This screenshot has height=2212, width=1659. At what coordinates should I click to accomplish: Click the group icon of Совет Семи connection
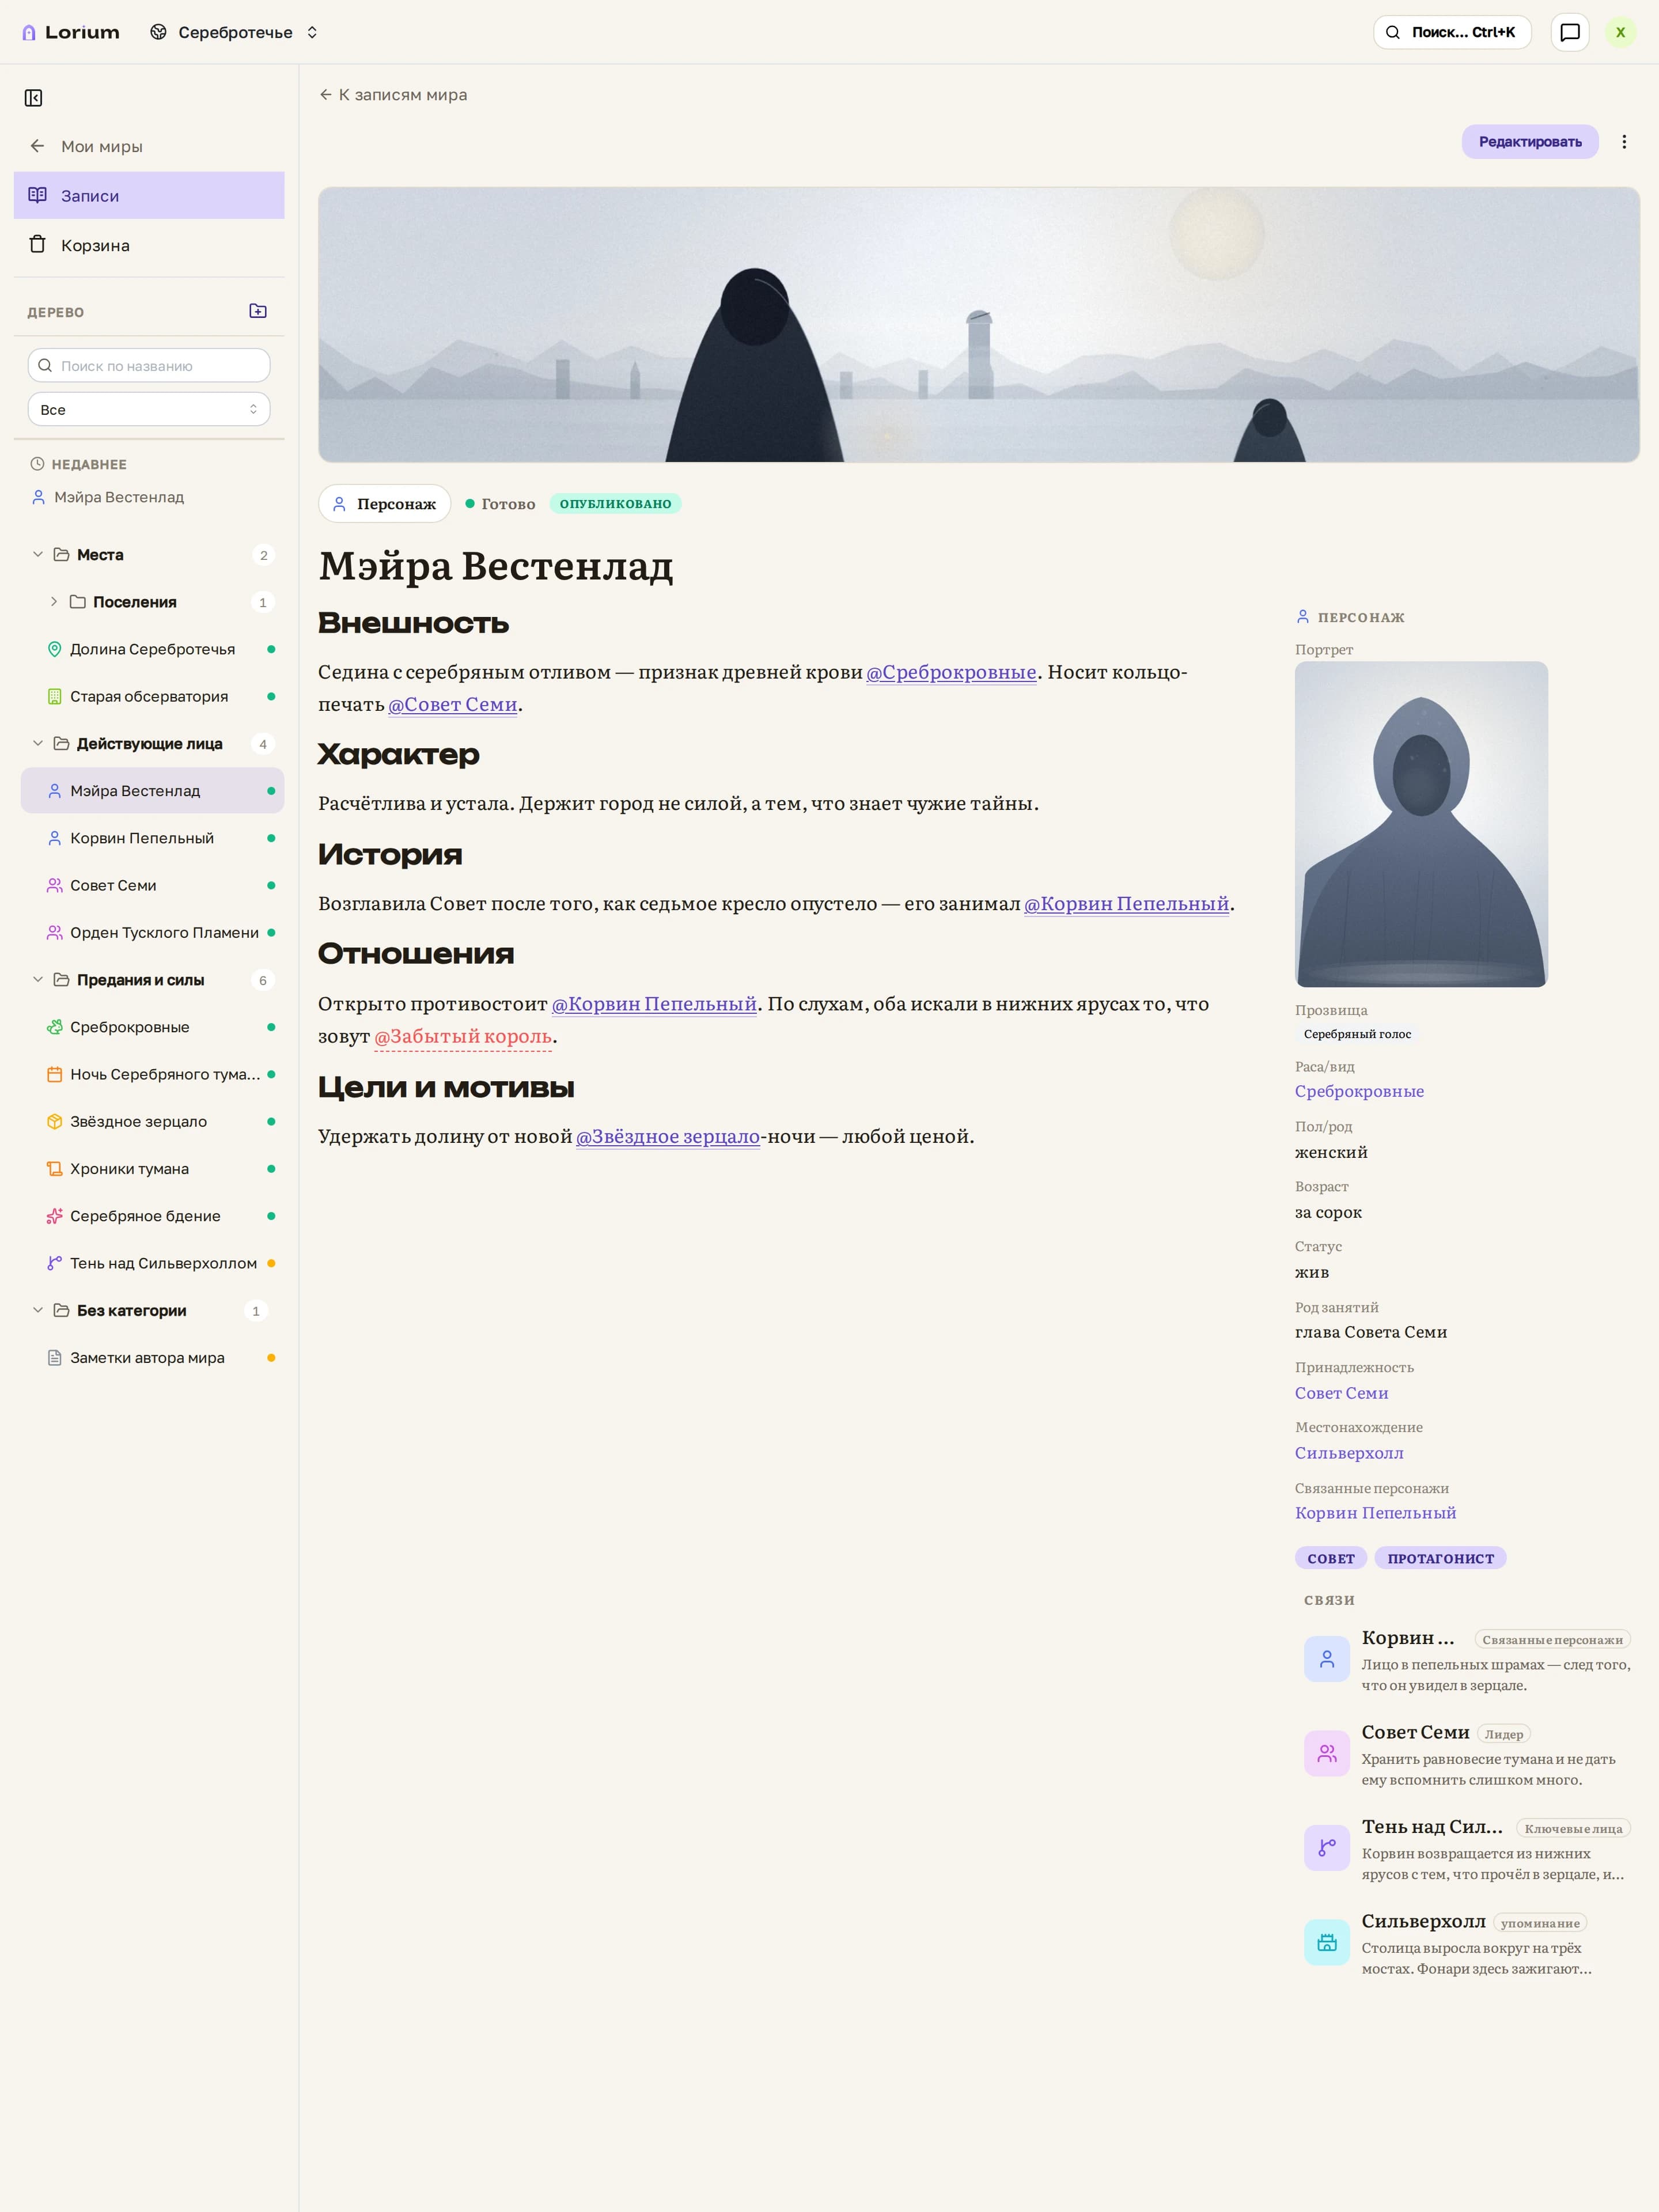pyautogui.click(x=1327, y=1753)
